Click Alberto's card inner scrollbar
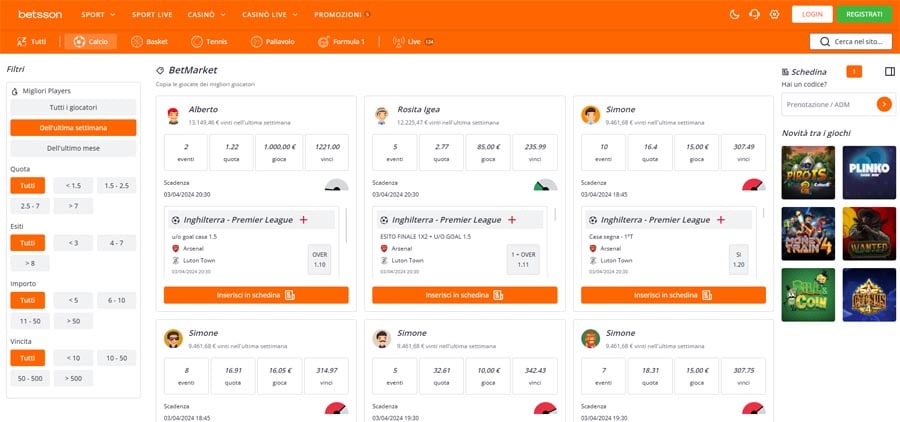This screenshot has width=900, height=422. (x=346, y=224)
